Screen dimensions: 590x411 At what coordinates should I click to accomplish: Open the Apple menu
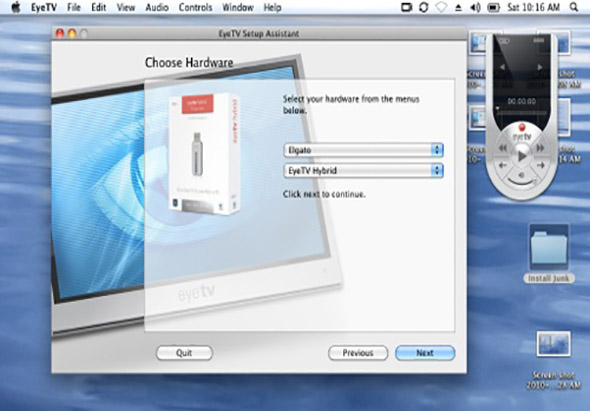[16, 7]
